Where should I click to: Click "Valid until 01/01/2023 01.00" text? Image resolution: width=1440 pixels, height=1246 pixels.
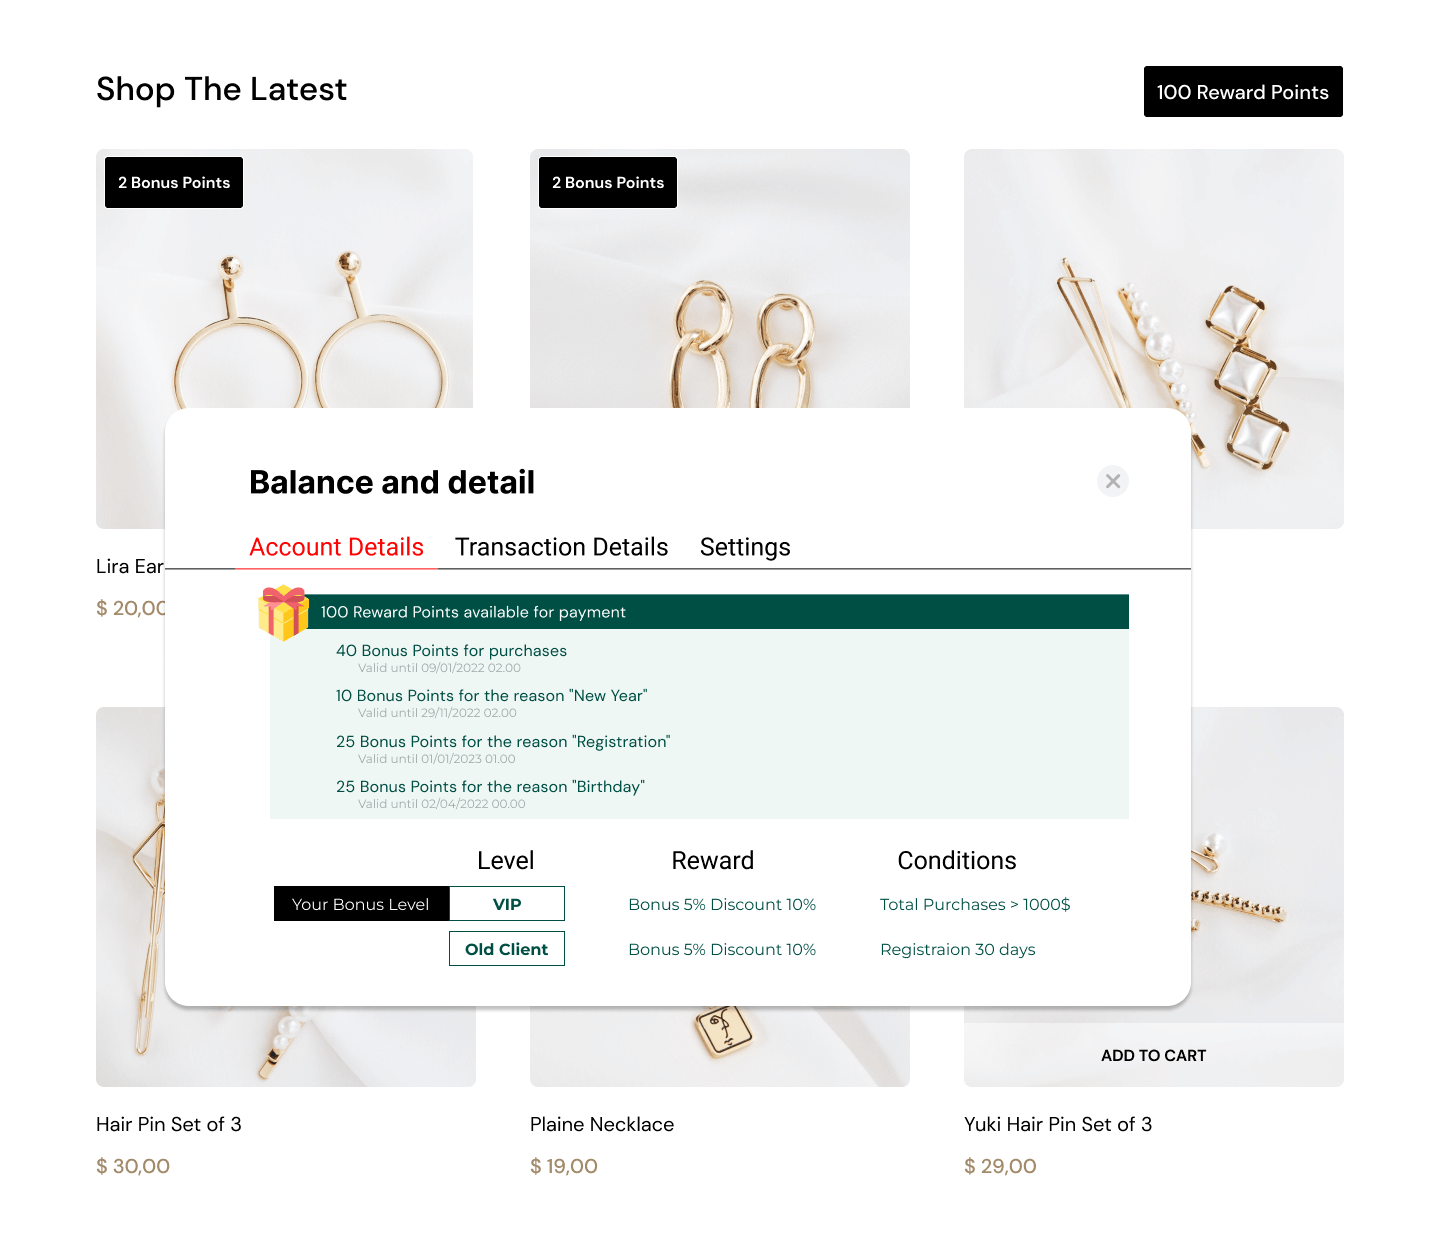[x=437, y=759]
